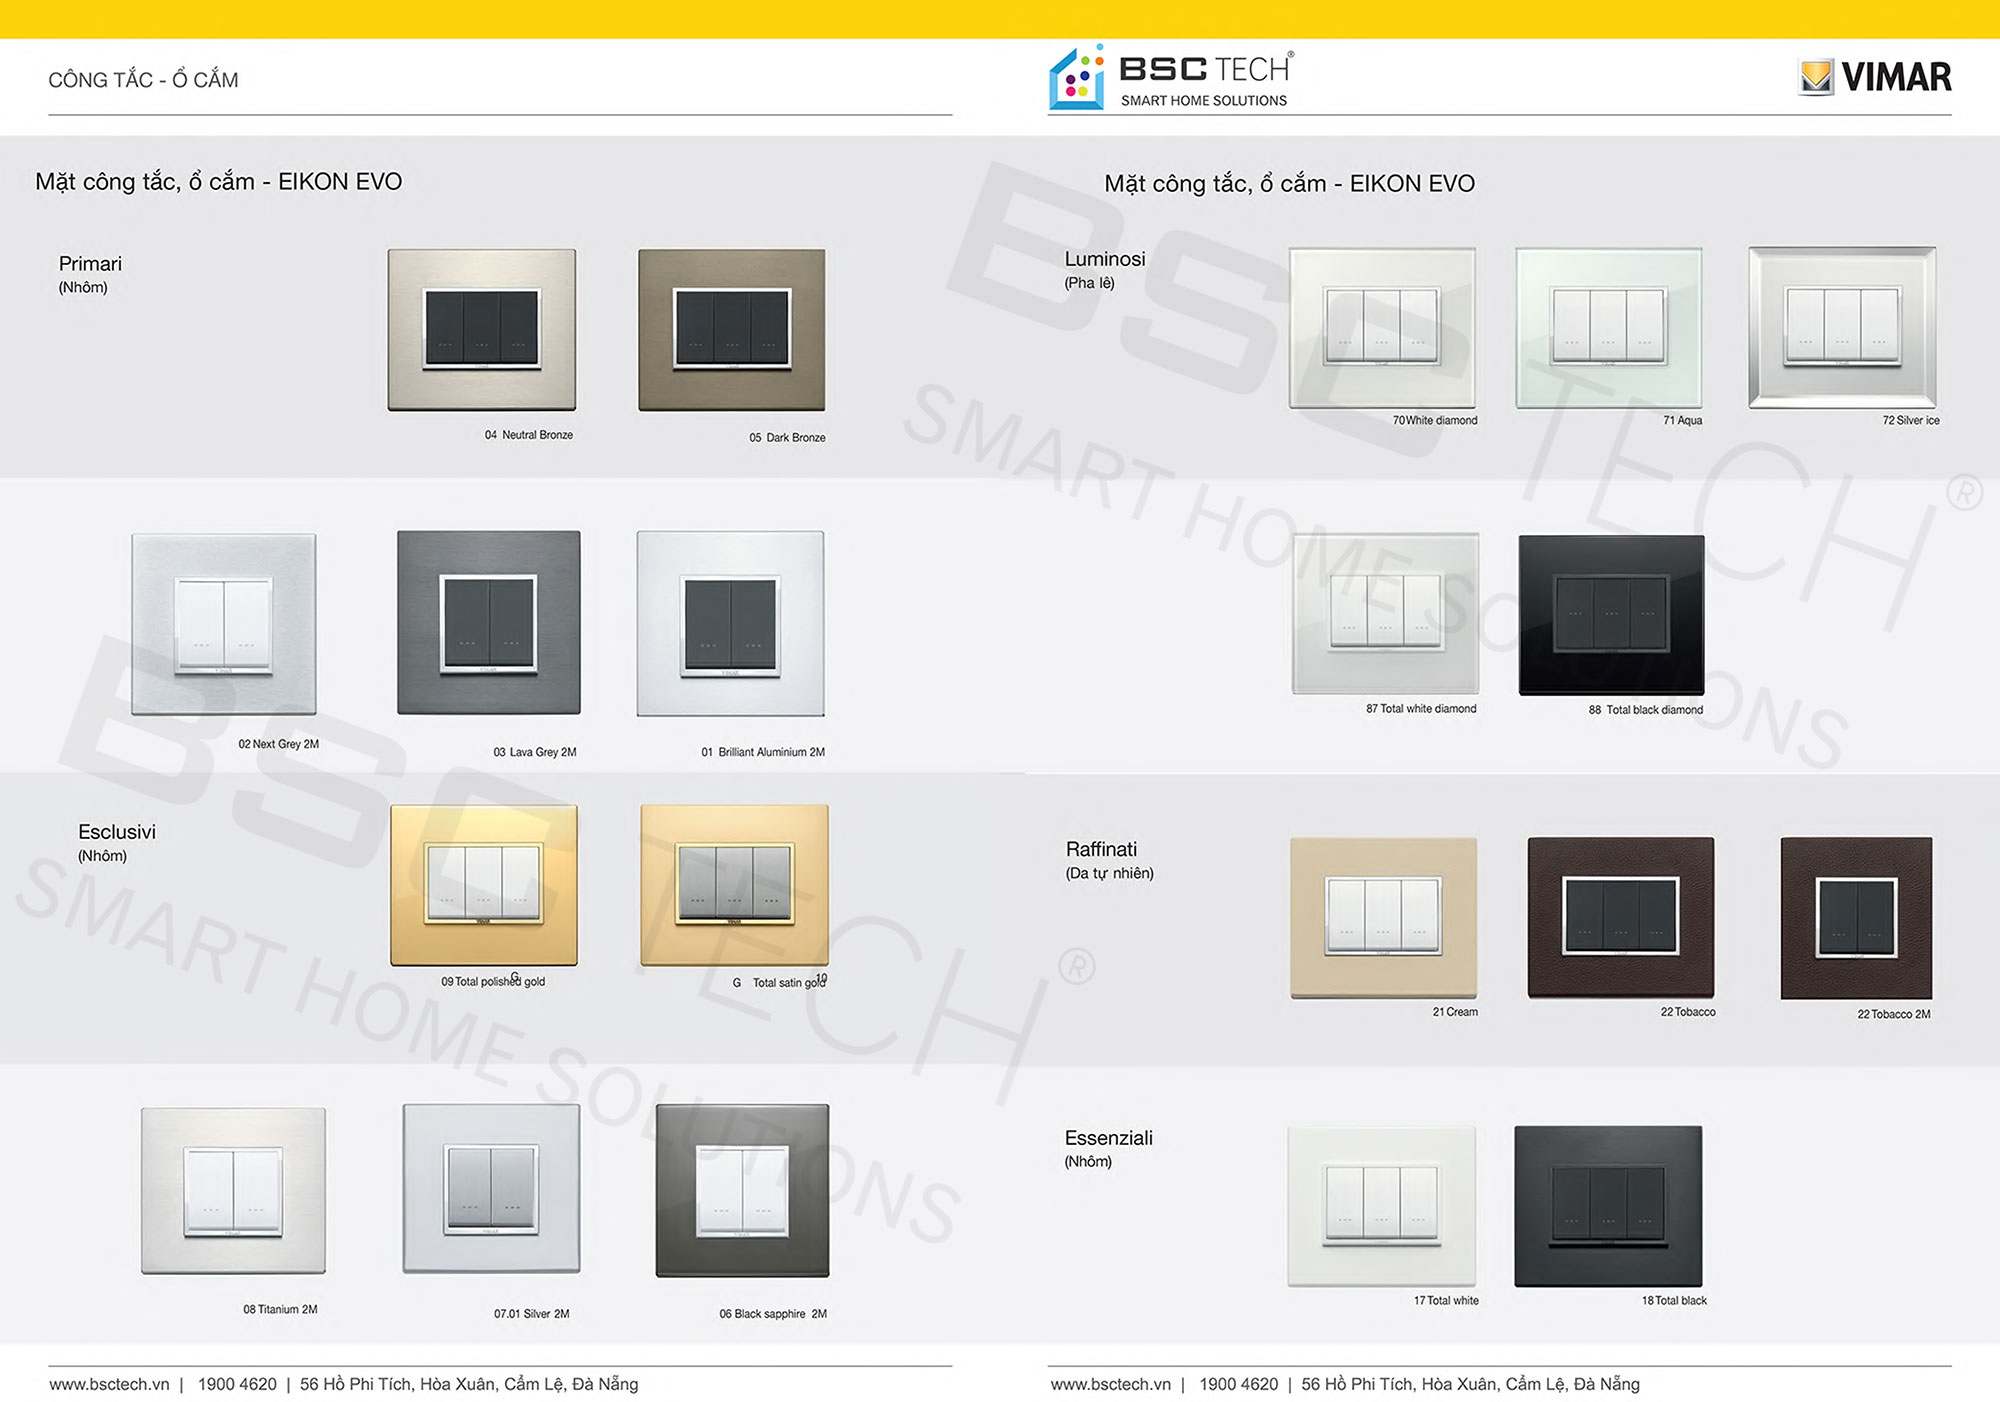2000x1402 pixels.
Task: Click the '03 Lava Grey 2M' caption
Action: coord(535,752)
